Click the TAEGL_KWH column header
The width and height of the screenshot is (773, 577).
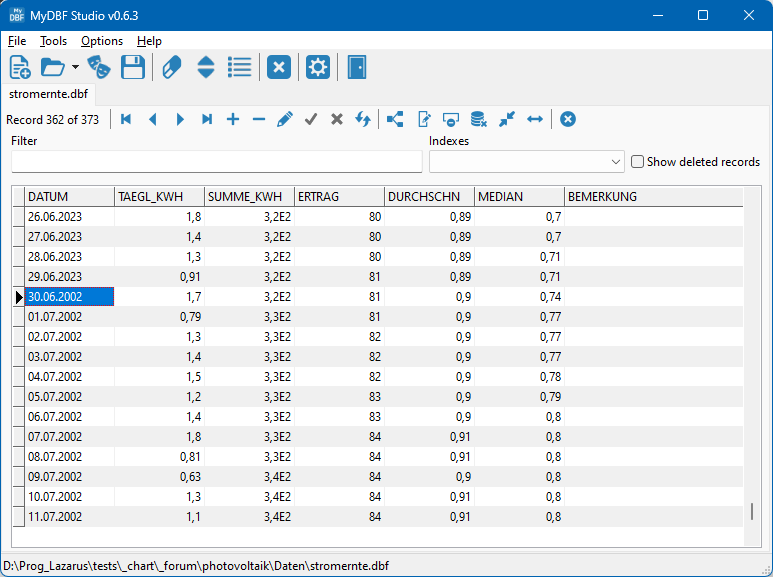click(159, 197)
